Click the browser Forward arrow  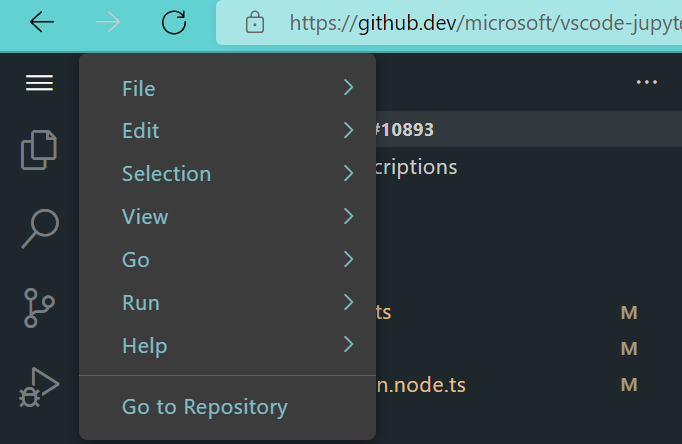108,22
